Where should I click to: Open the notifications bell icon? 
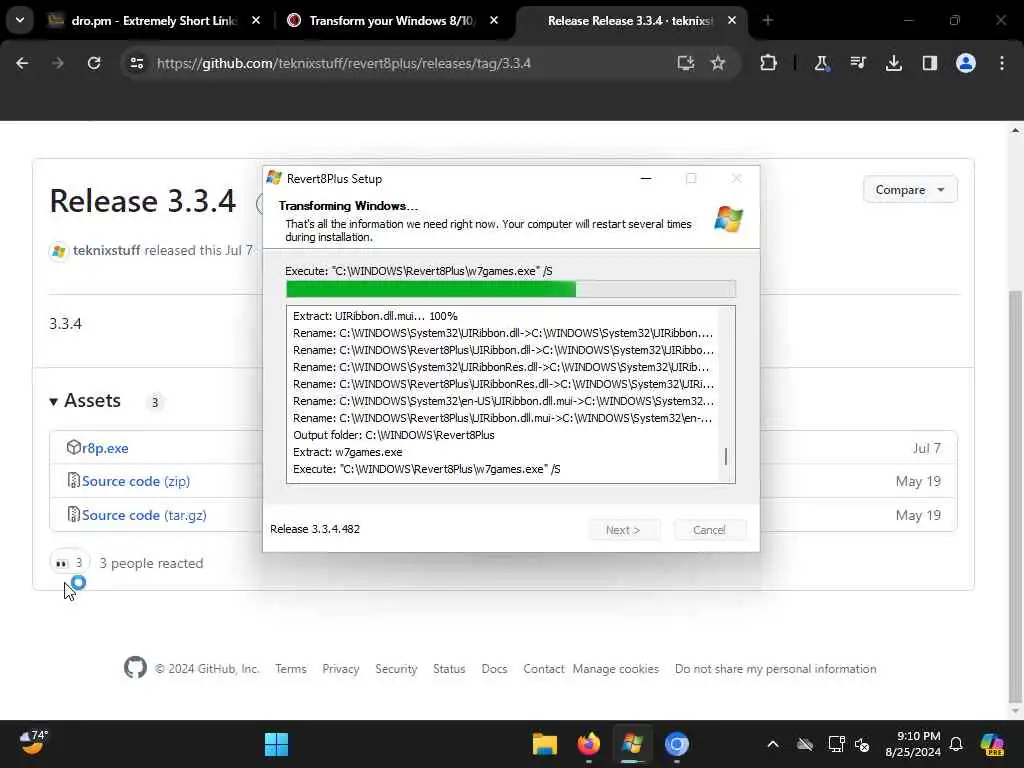956,744
